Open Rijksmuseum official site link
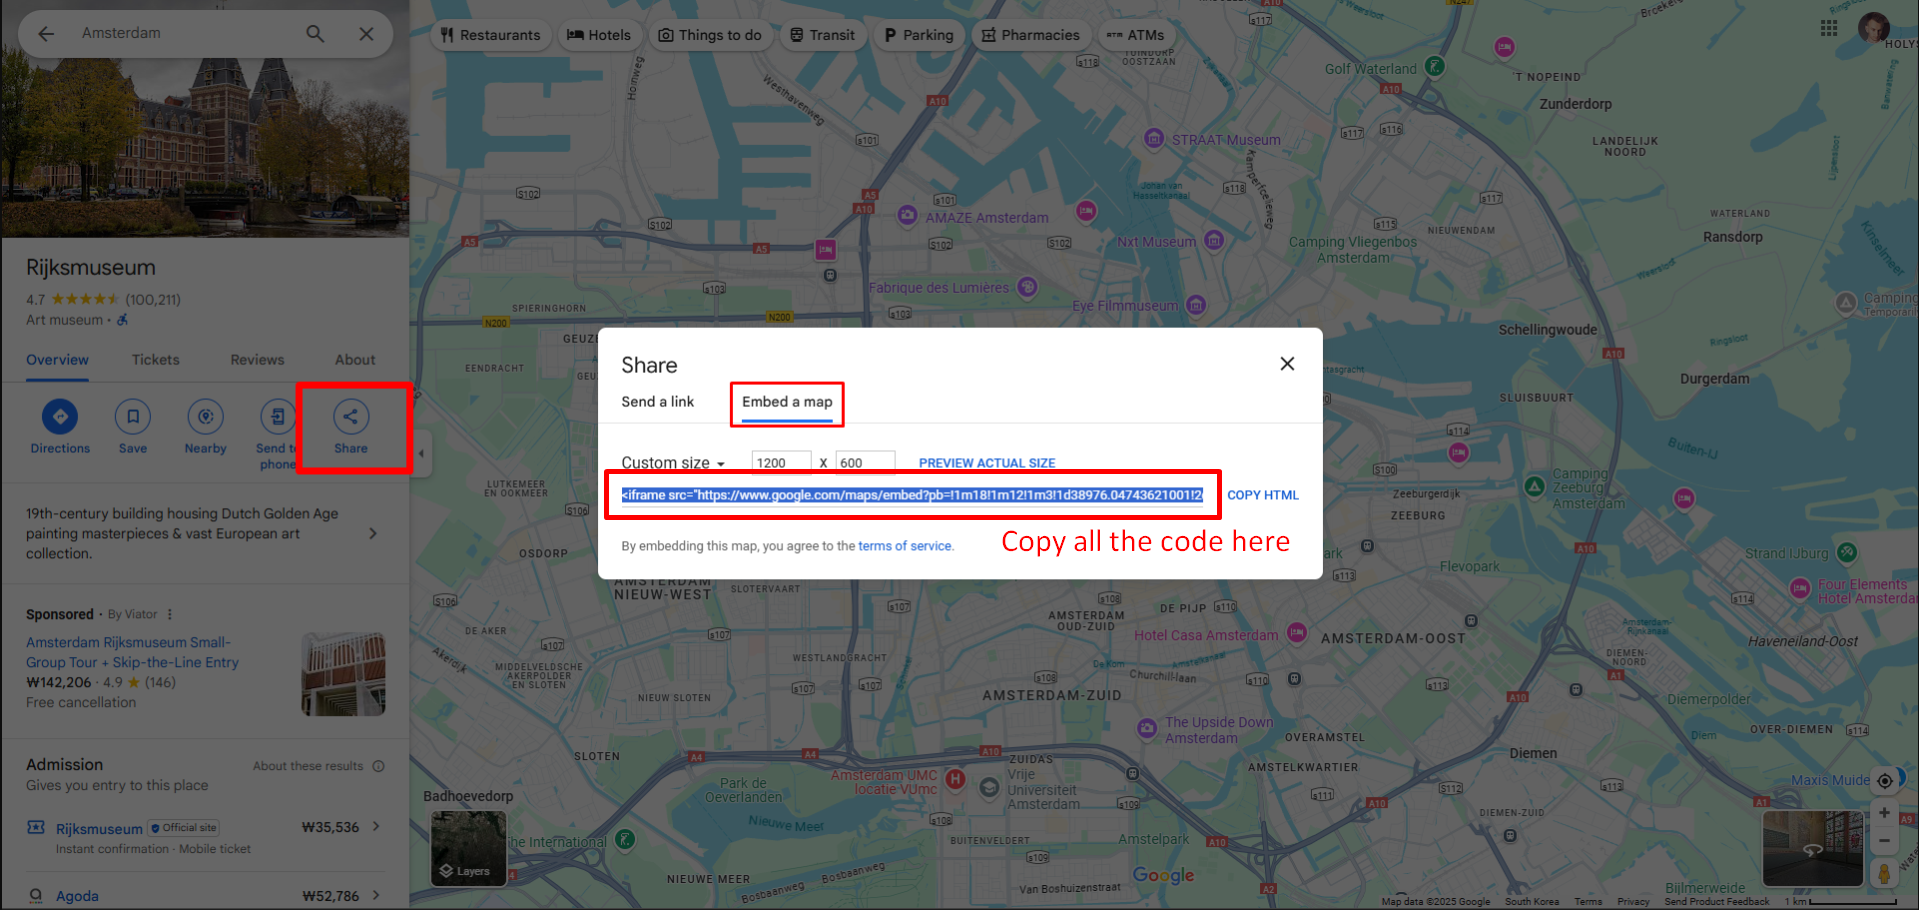Image resolution: width=1919 pixels, height=910 pixels. pyautogui.click(x=99, y=829)
